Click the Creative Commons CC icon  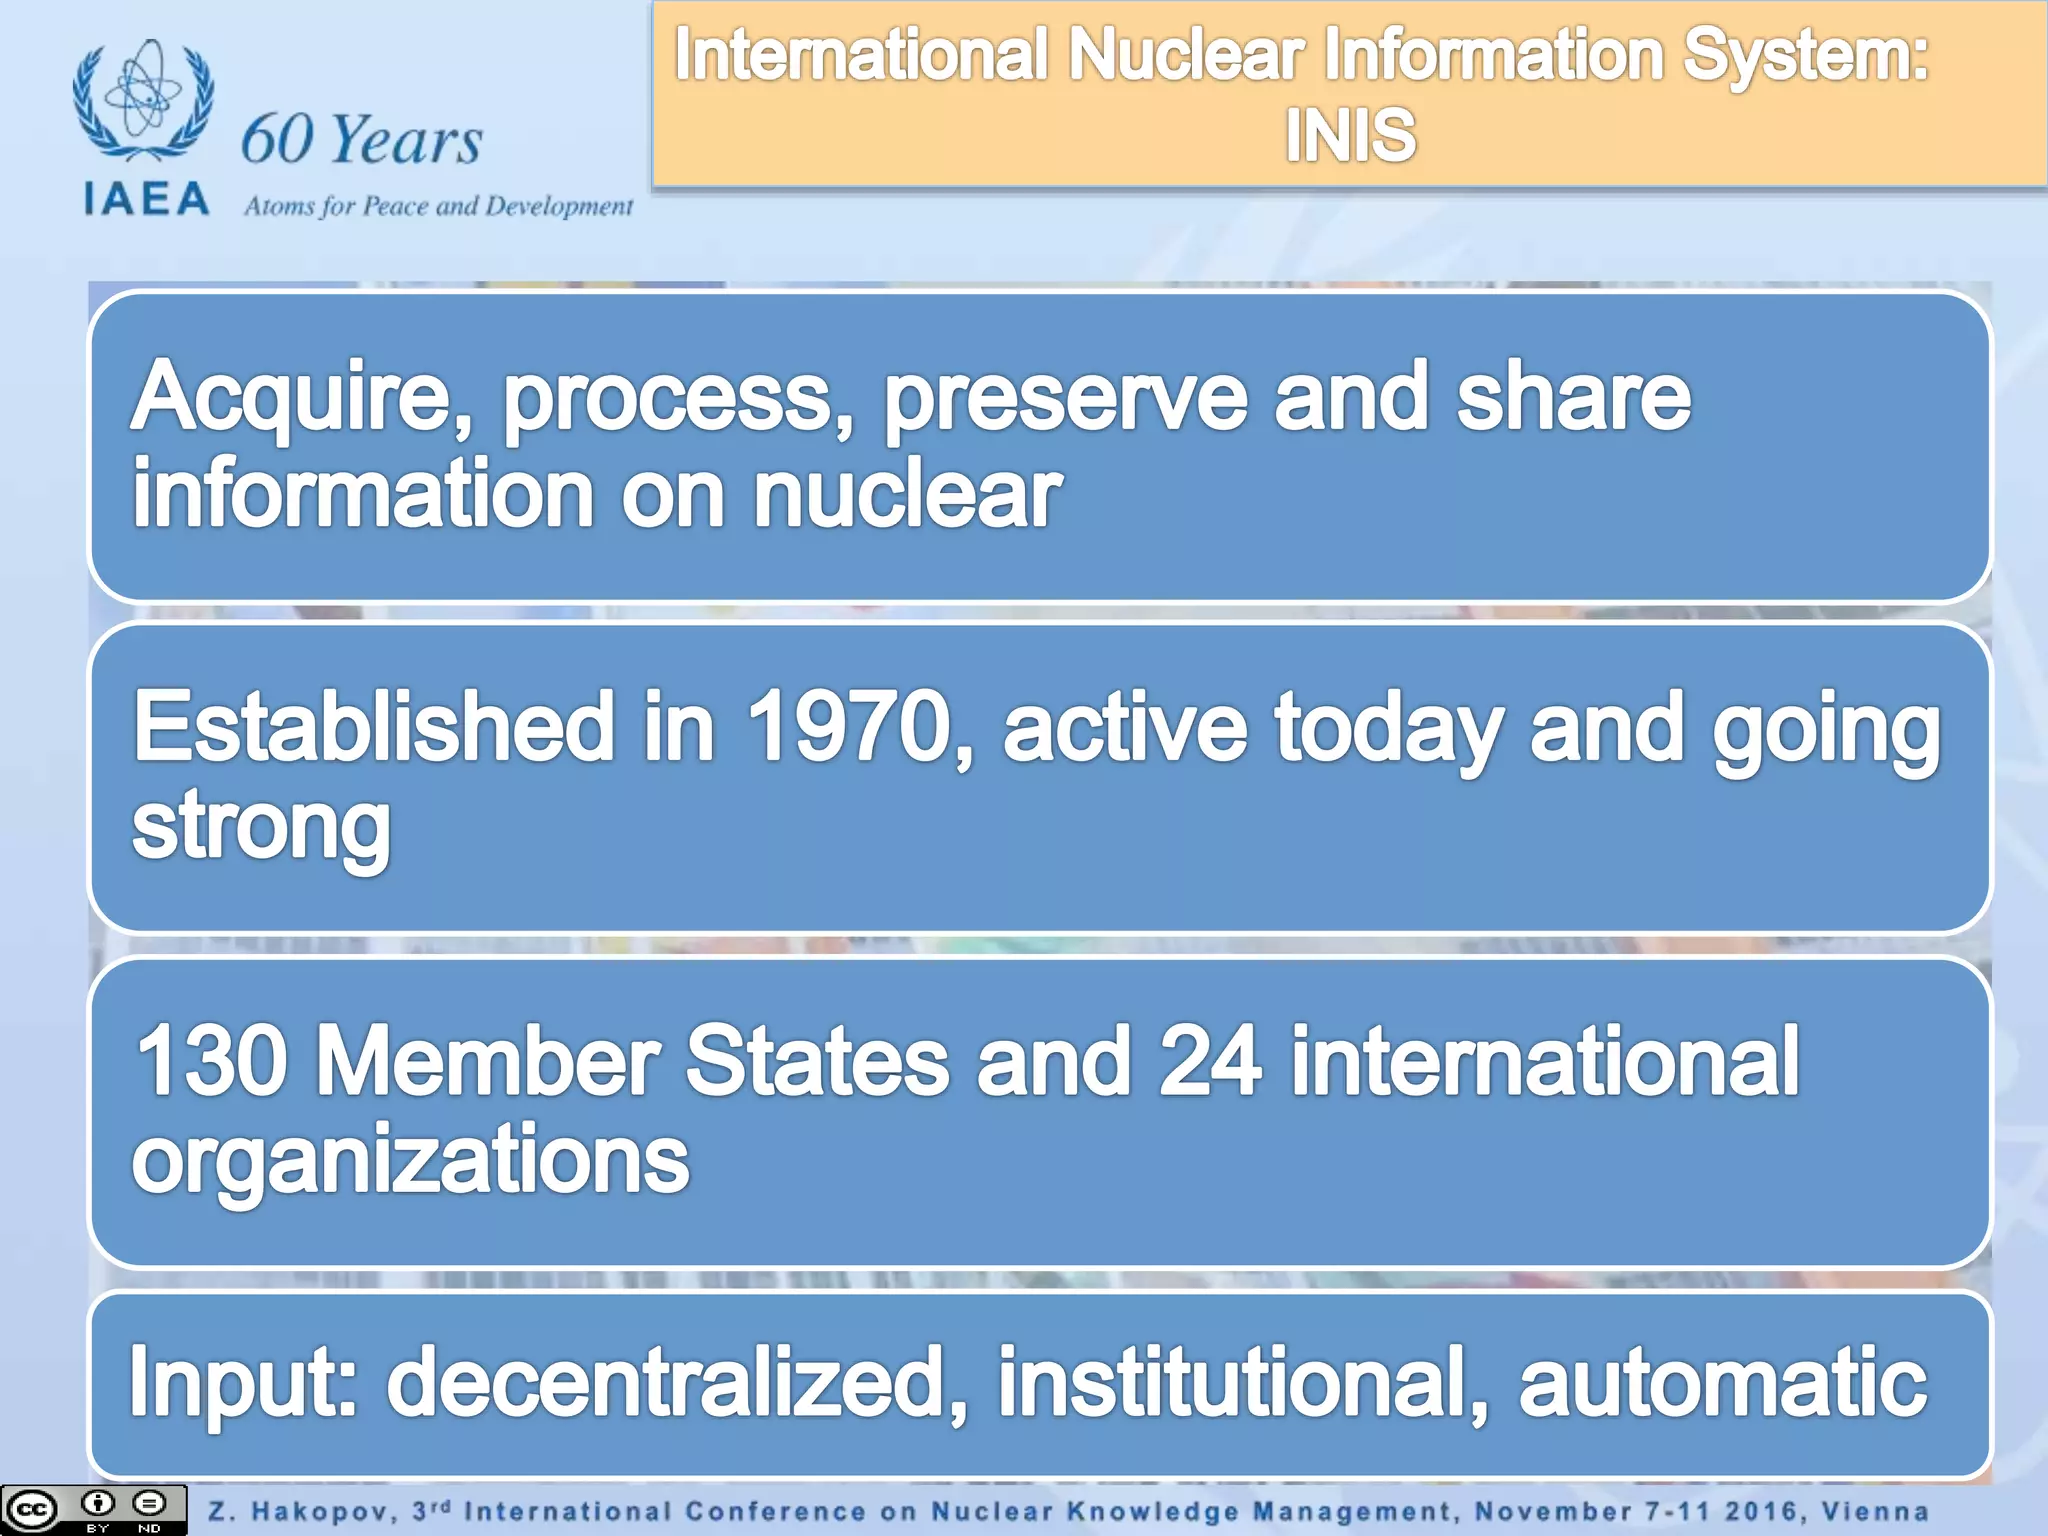[32, 1510]
